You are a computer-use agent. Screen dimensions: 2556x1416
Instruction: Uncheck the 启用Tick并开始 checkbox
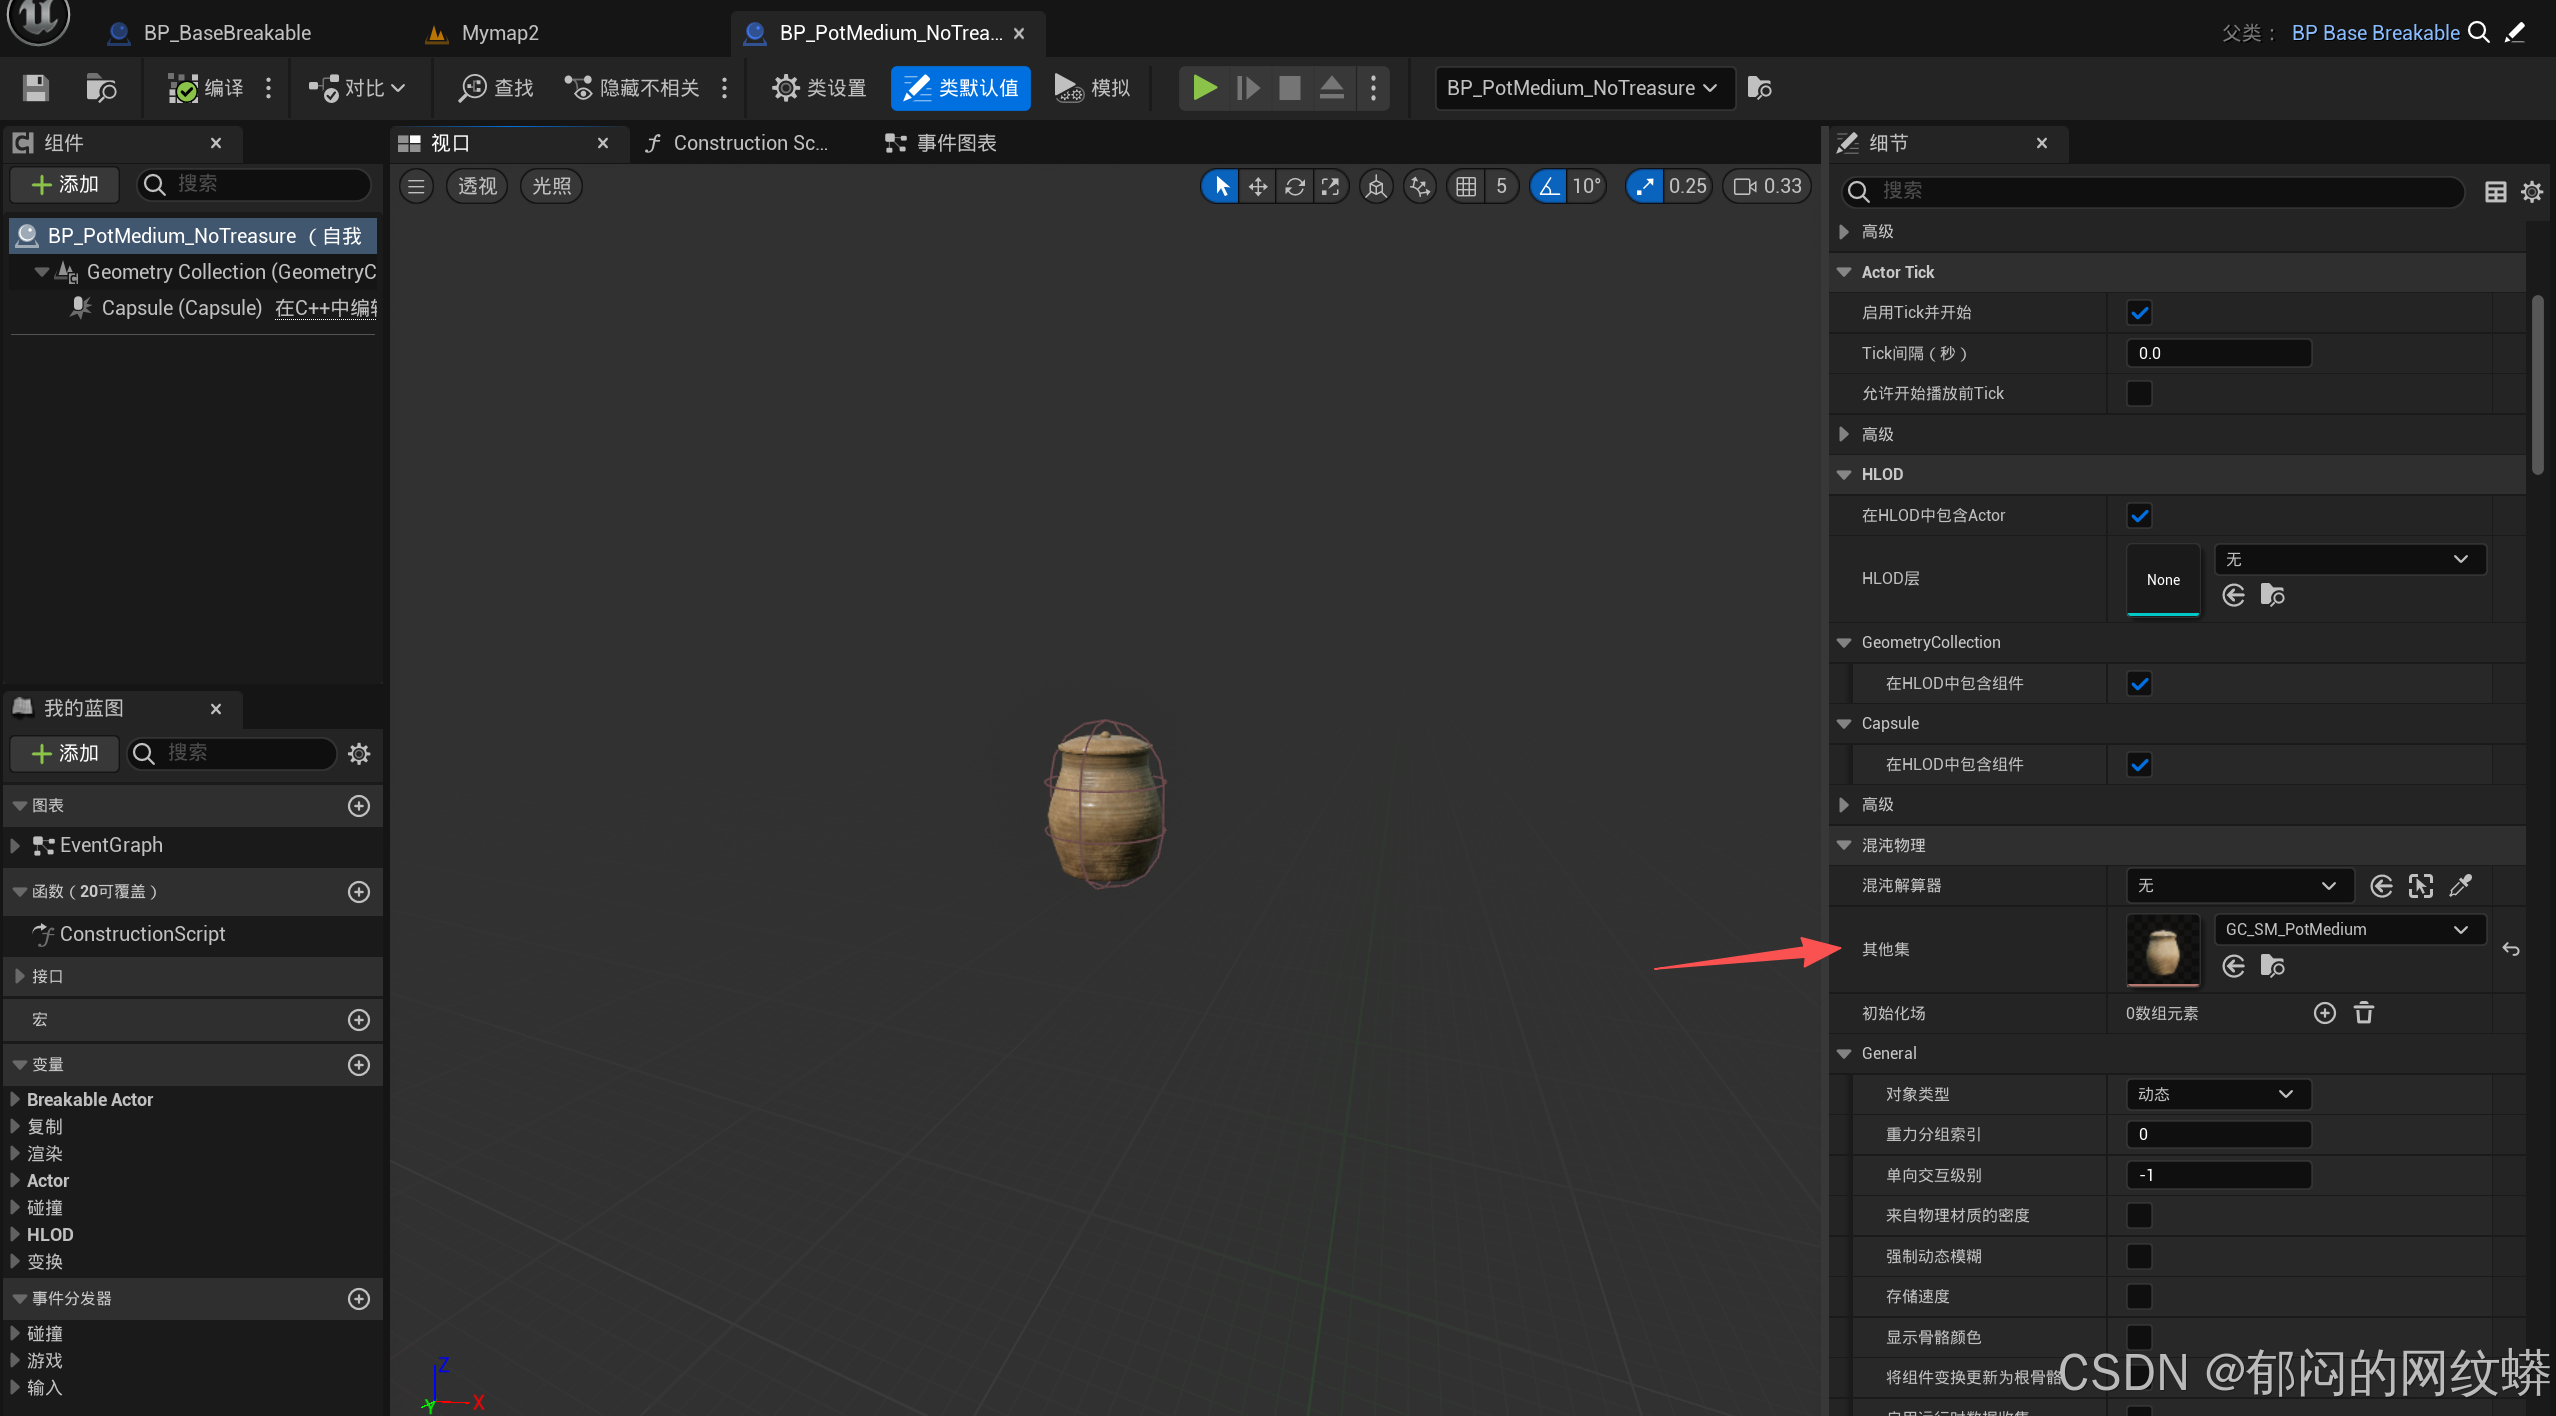(x=2139, y=313)
